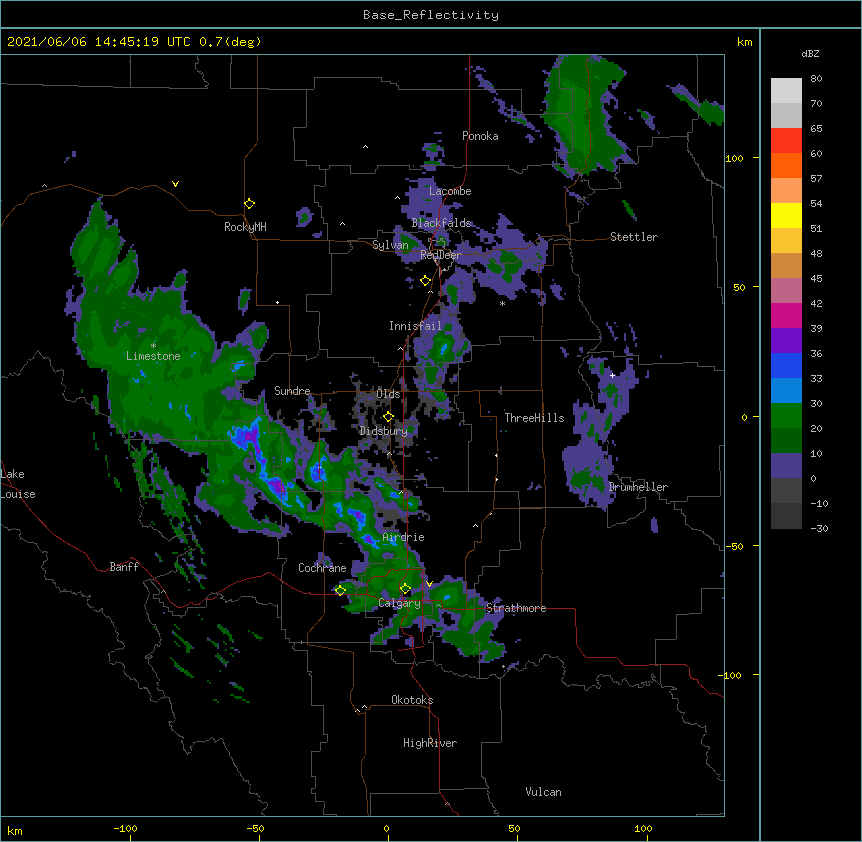The image size is (862, 842).
Task: Click the dBZ legend heading
Action: 810,53
